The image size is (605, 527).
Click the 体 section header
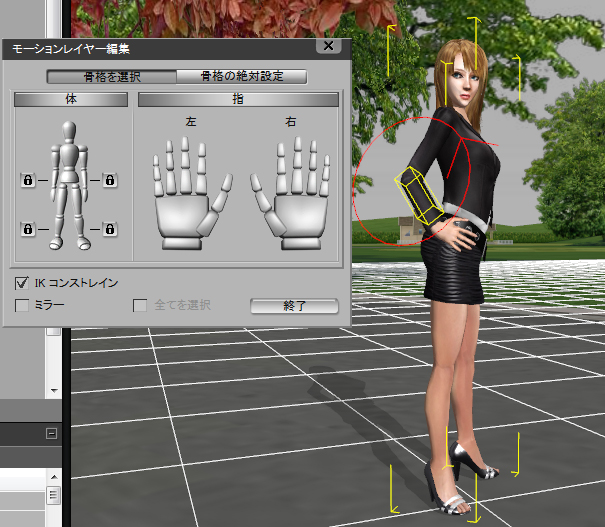(x=71, y=99)
